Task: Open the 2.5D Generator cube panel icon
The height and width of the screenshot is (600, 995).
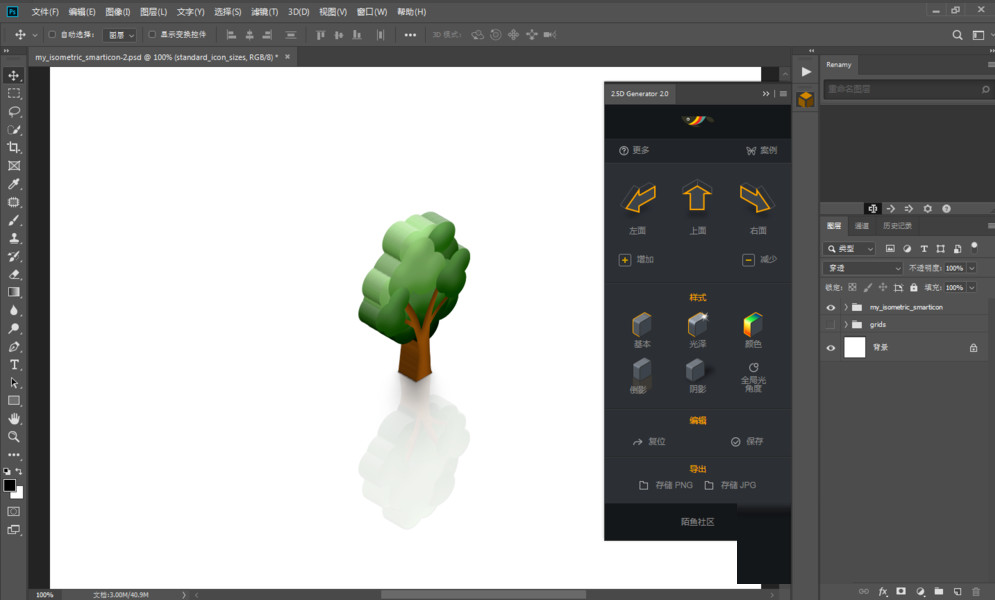Action: (806, 100)
